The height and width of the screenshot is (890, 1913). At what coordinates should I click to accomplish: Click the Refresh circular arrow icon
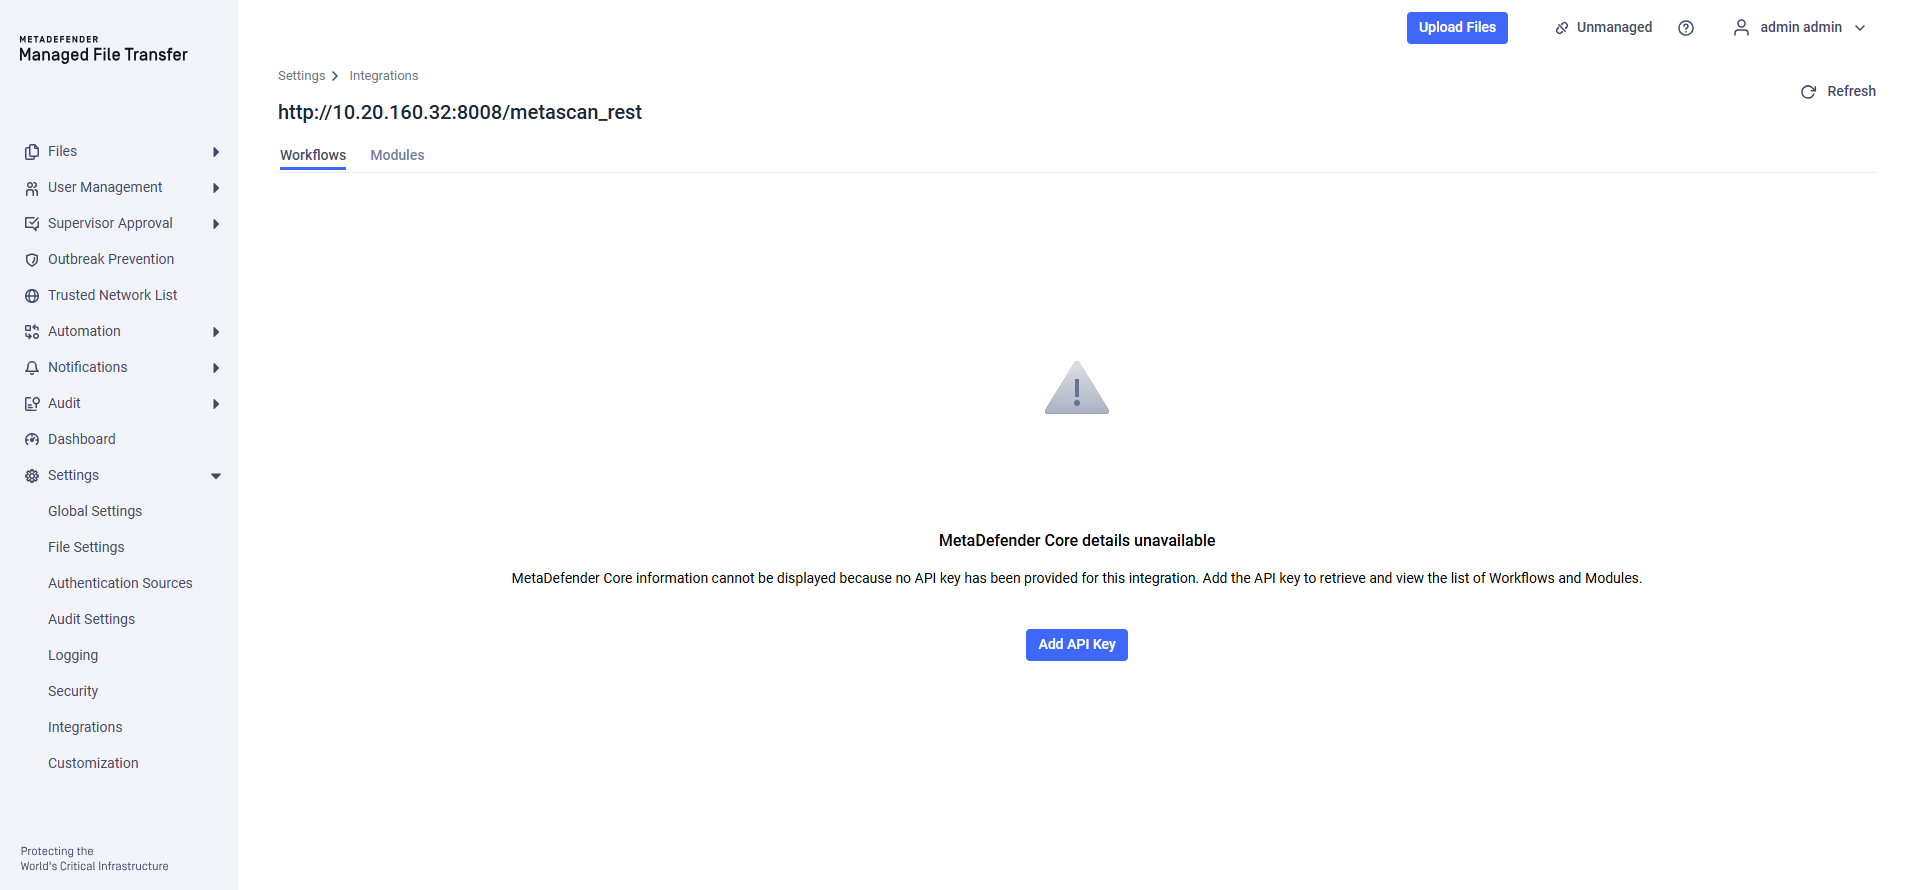pos(1808,92)
